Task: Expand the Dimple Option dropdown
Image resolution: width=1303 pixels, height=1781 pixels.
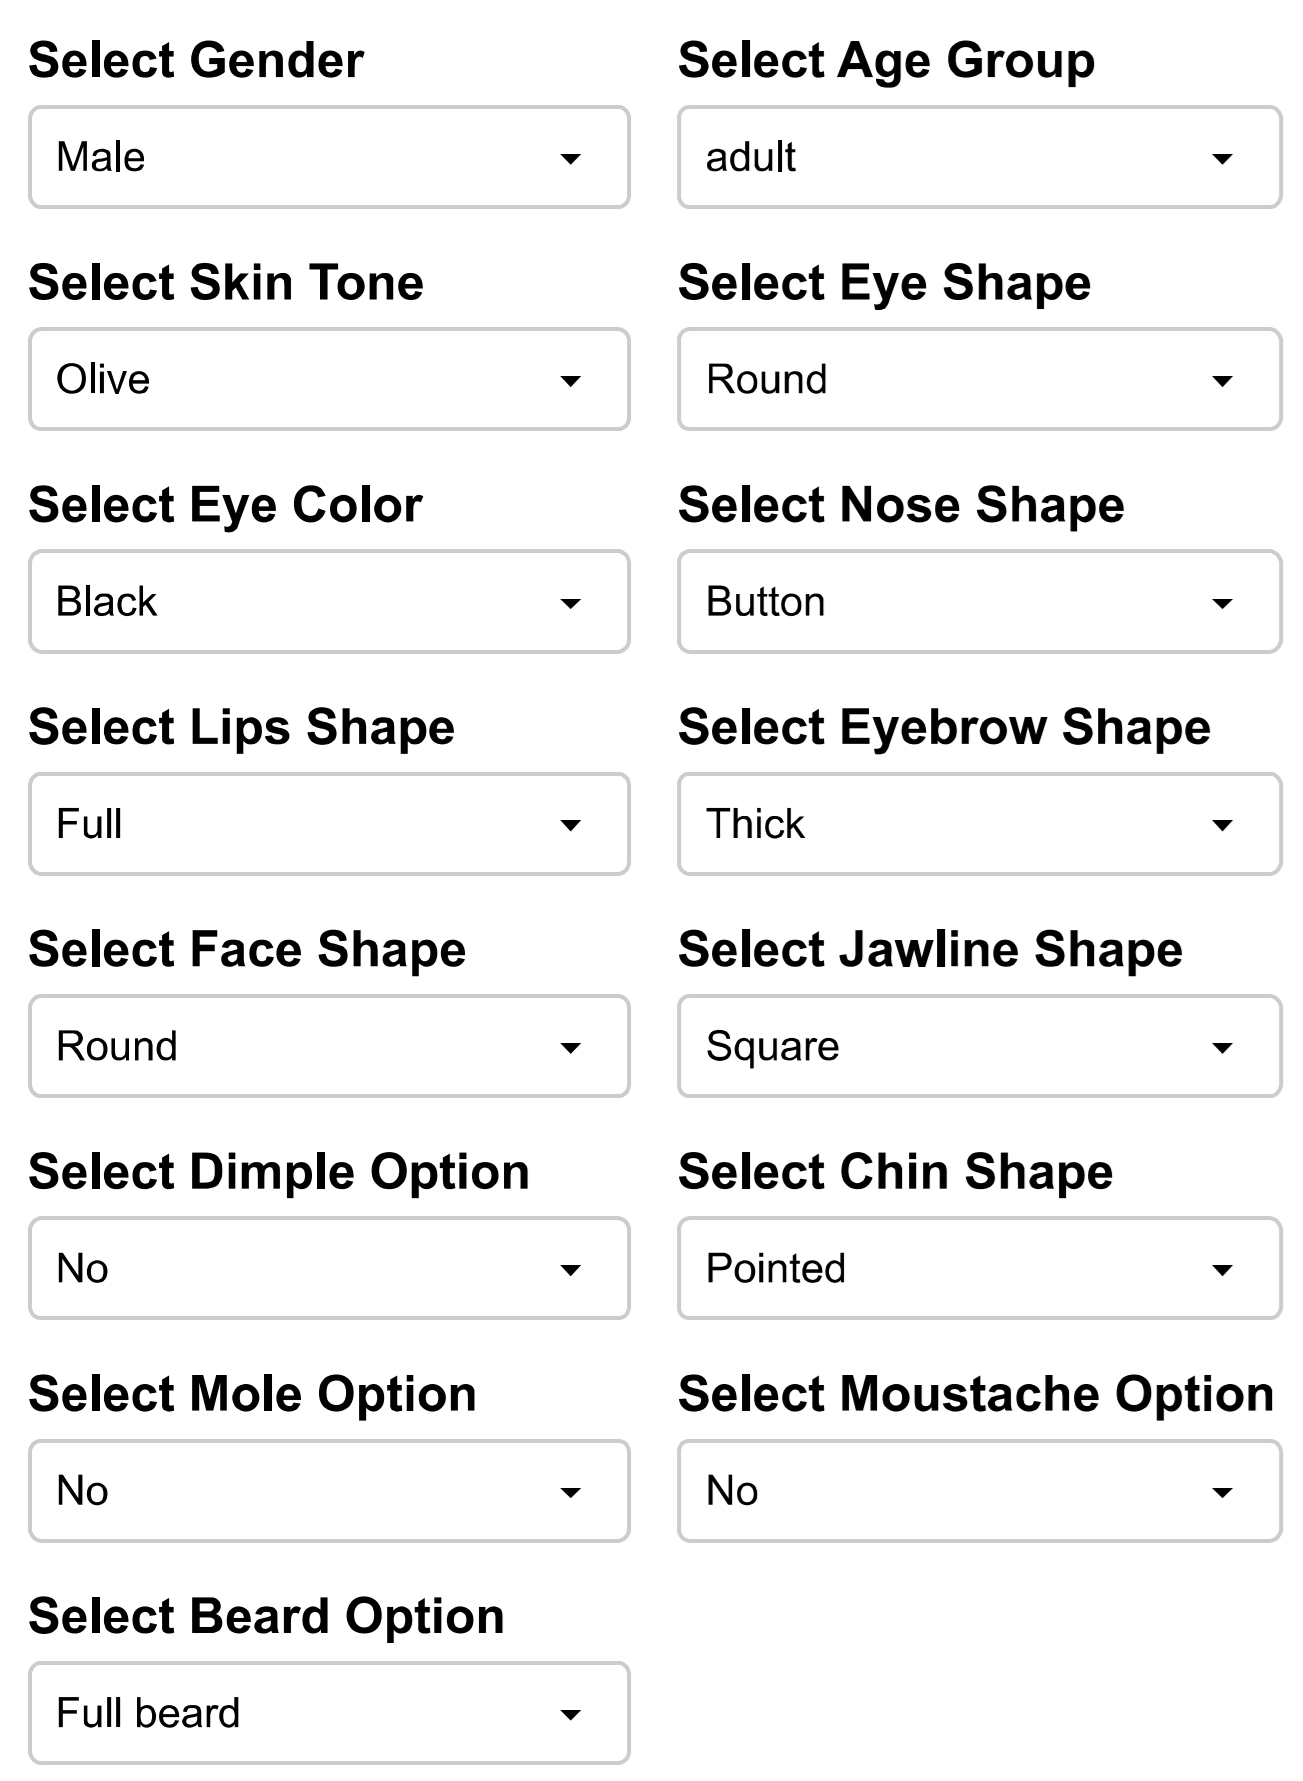Action: (x=329, y=1268)
